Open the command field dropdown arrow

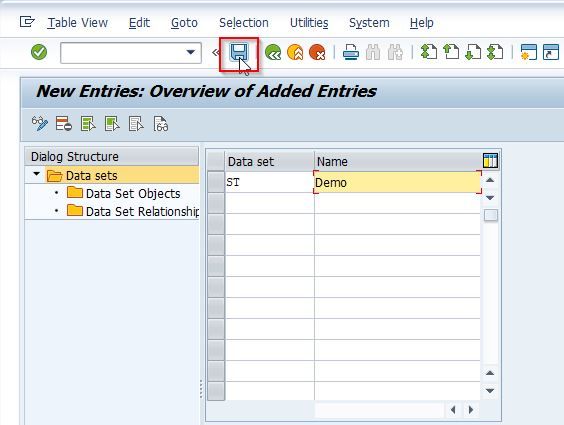[191, 52]
